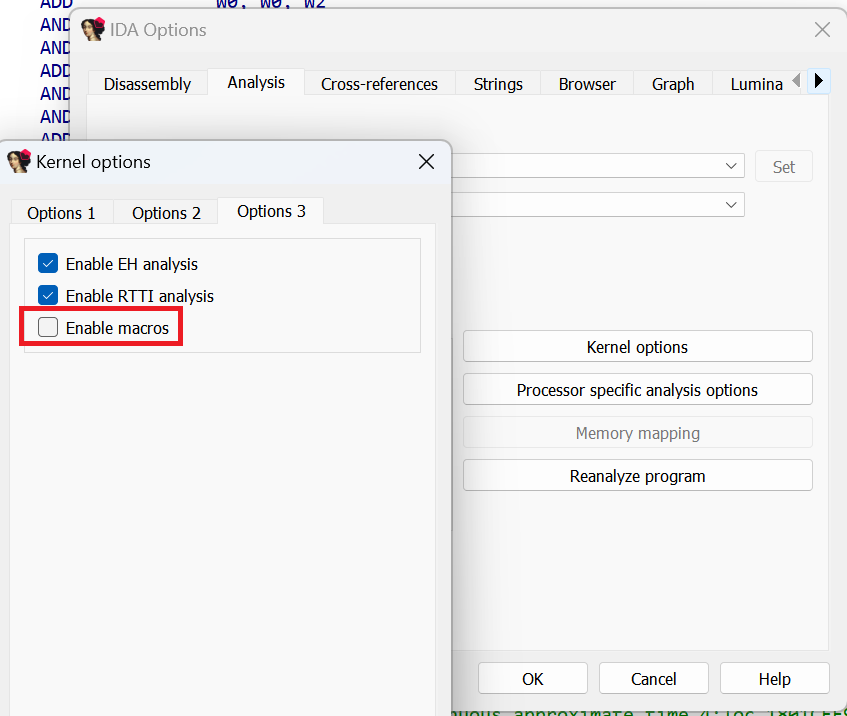The height and width of the screenshot is (716, 847).
Task: Open the Cross-references tab
Action: (379, 84)
